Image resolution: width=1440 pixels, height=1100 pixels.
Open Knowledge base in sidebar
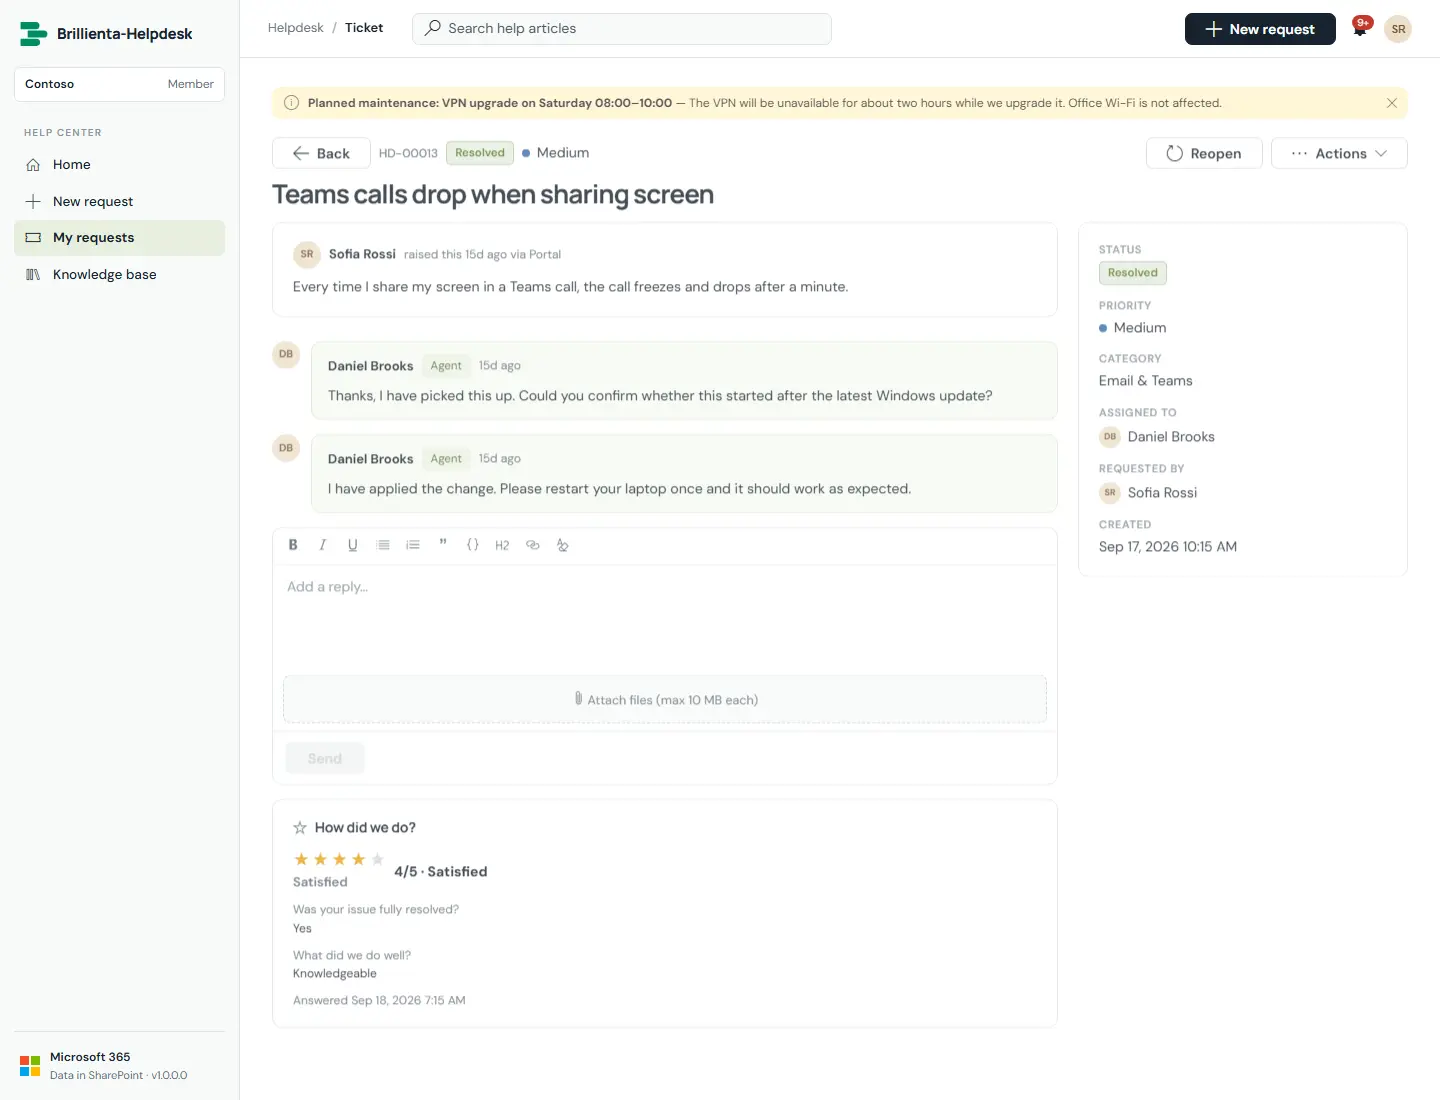(119, 275)
